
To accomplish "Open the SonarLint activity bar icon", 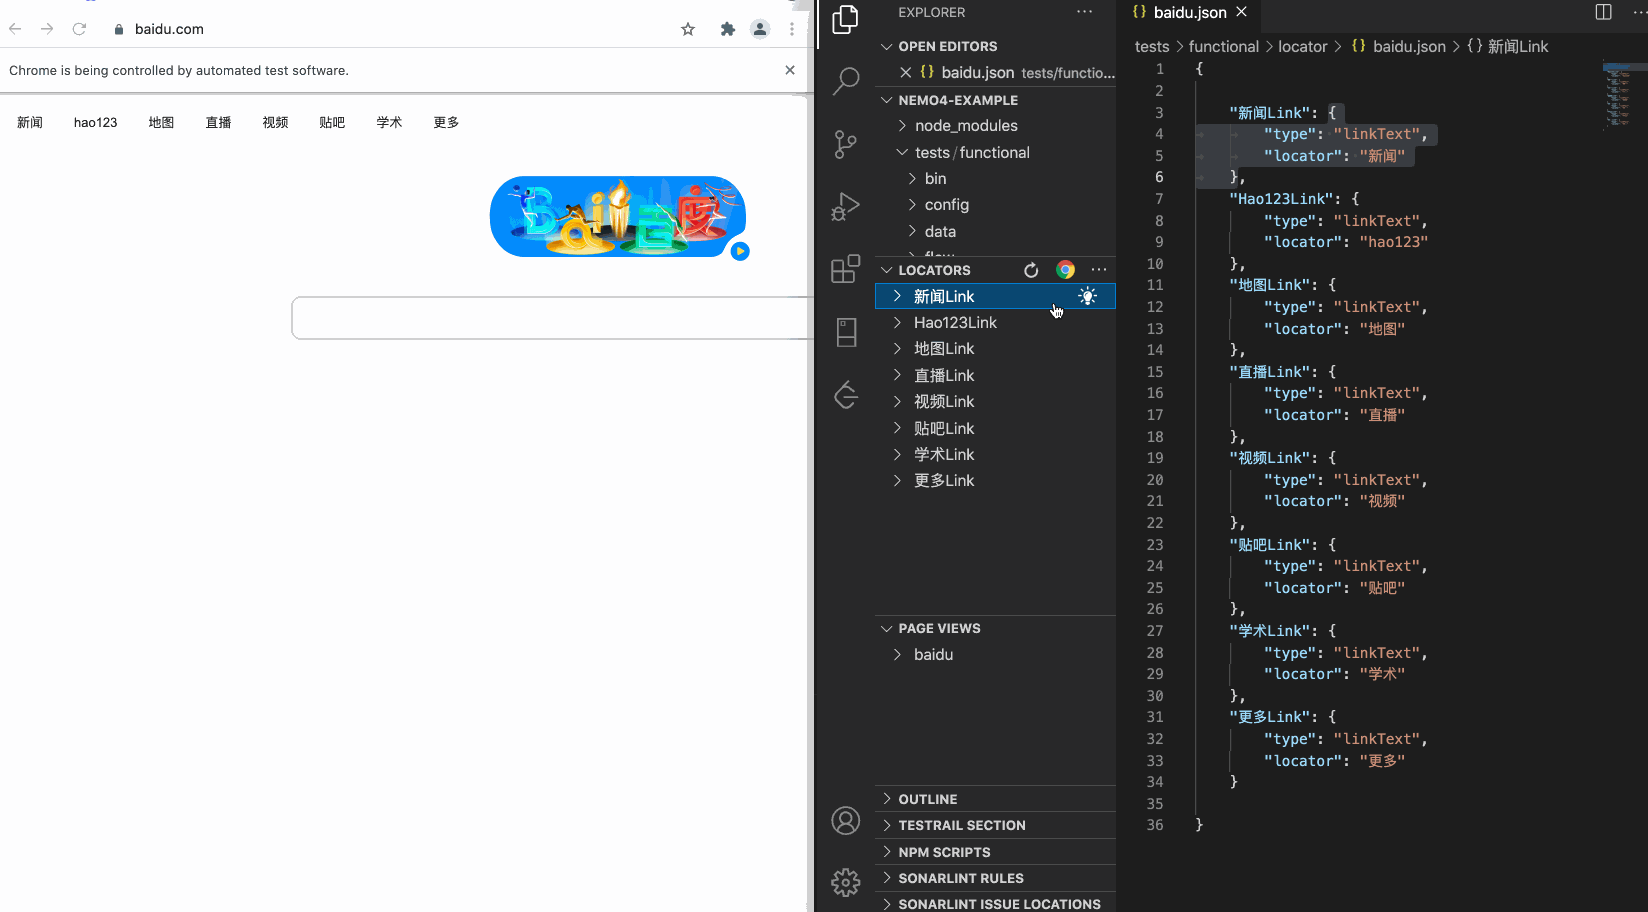I will pyautogui.click(x=846, y=395).
